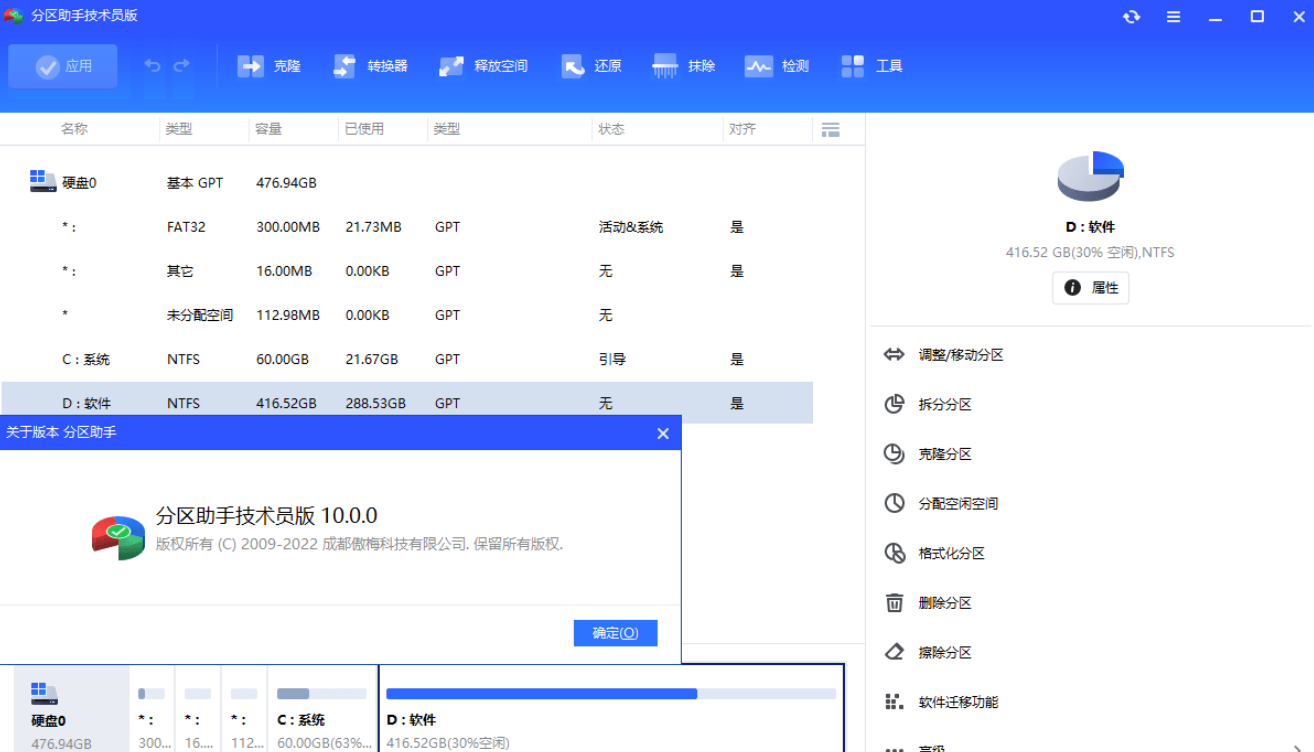Click the D: usage bar in disk map

pos(611,693)
